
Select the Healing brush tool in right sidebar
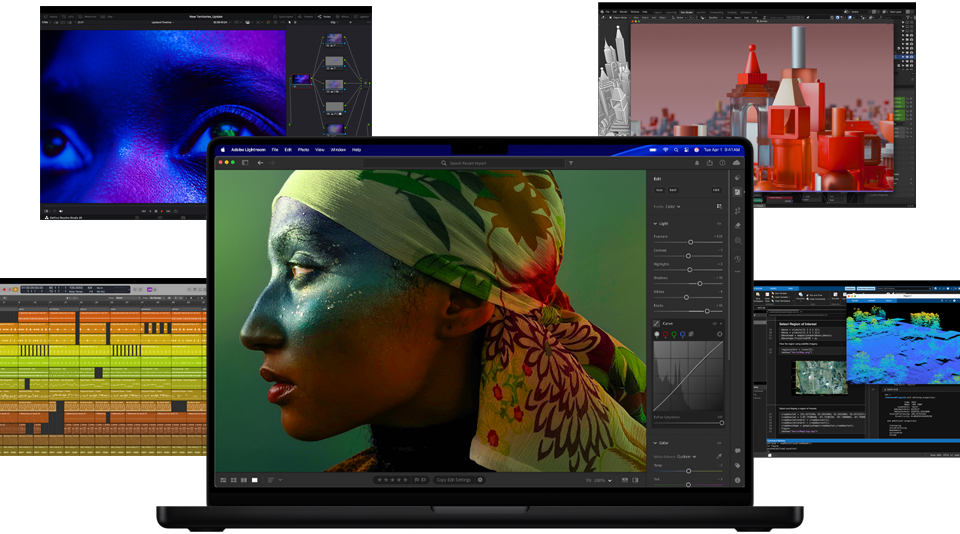point(737,225)
